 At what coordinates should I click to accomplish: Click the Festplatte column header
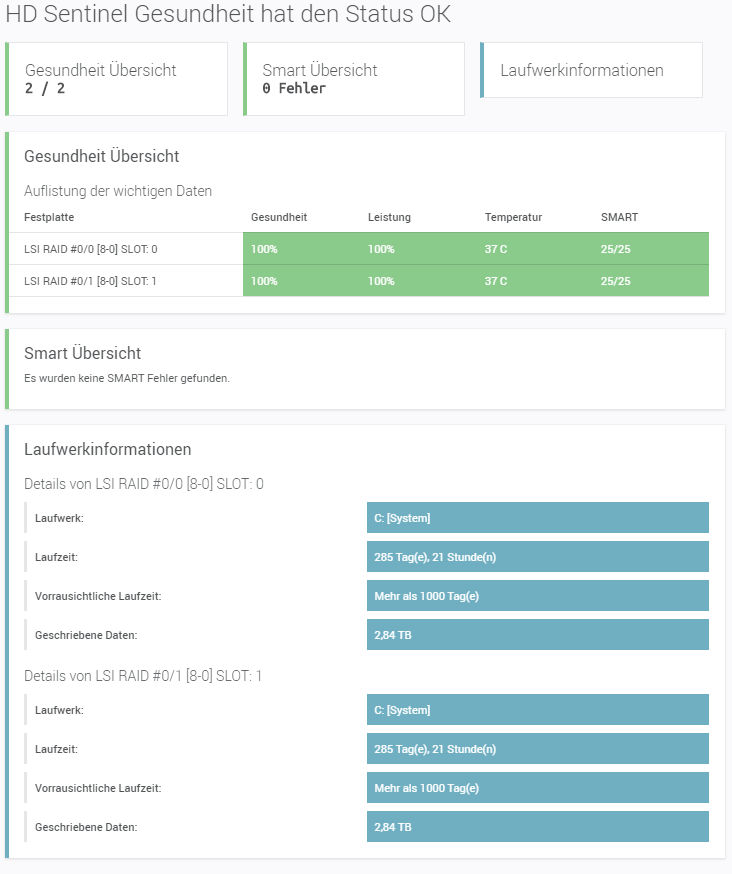49,217
